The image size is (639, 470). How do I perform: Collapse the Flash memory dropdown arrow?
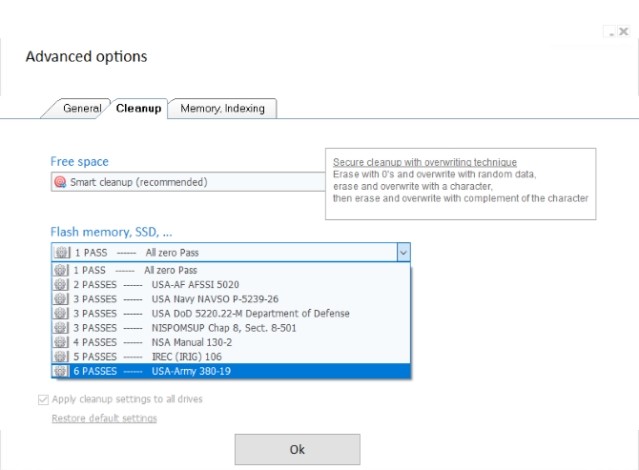(x=403, y=253)
